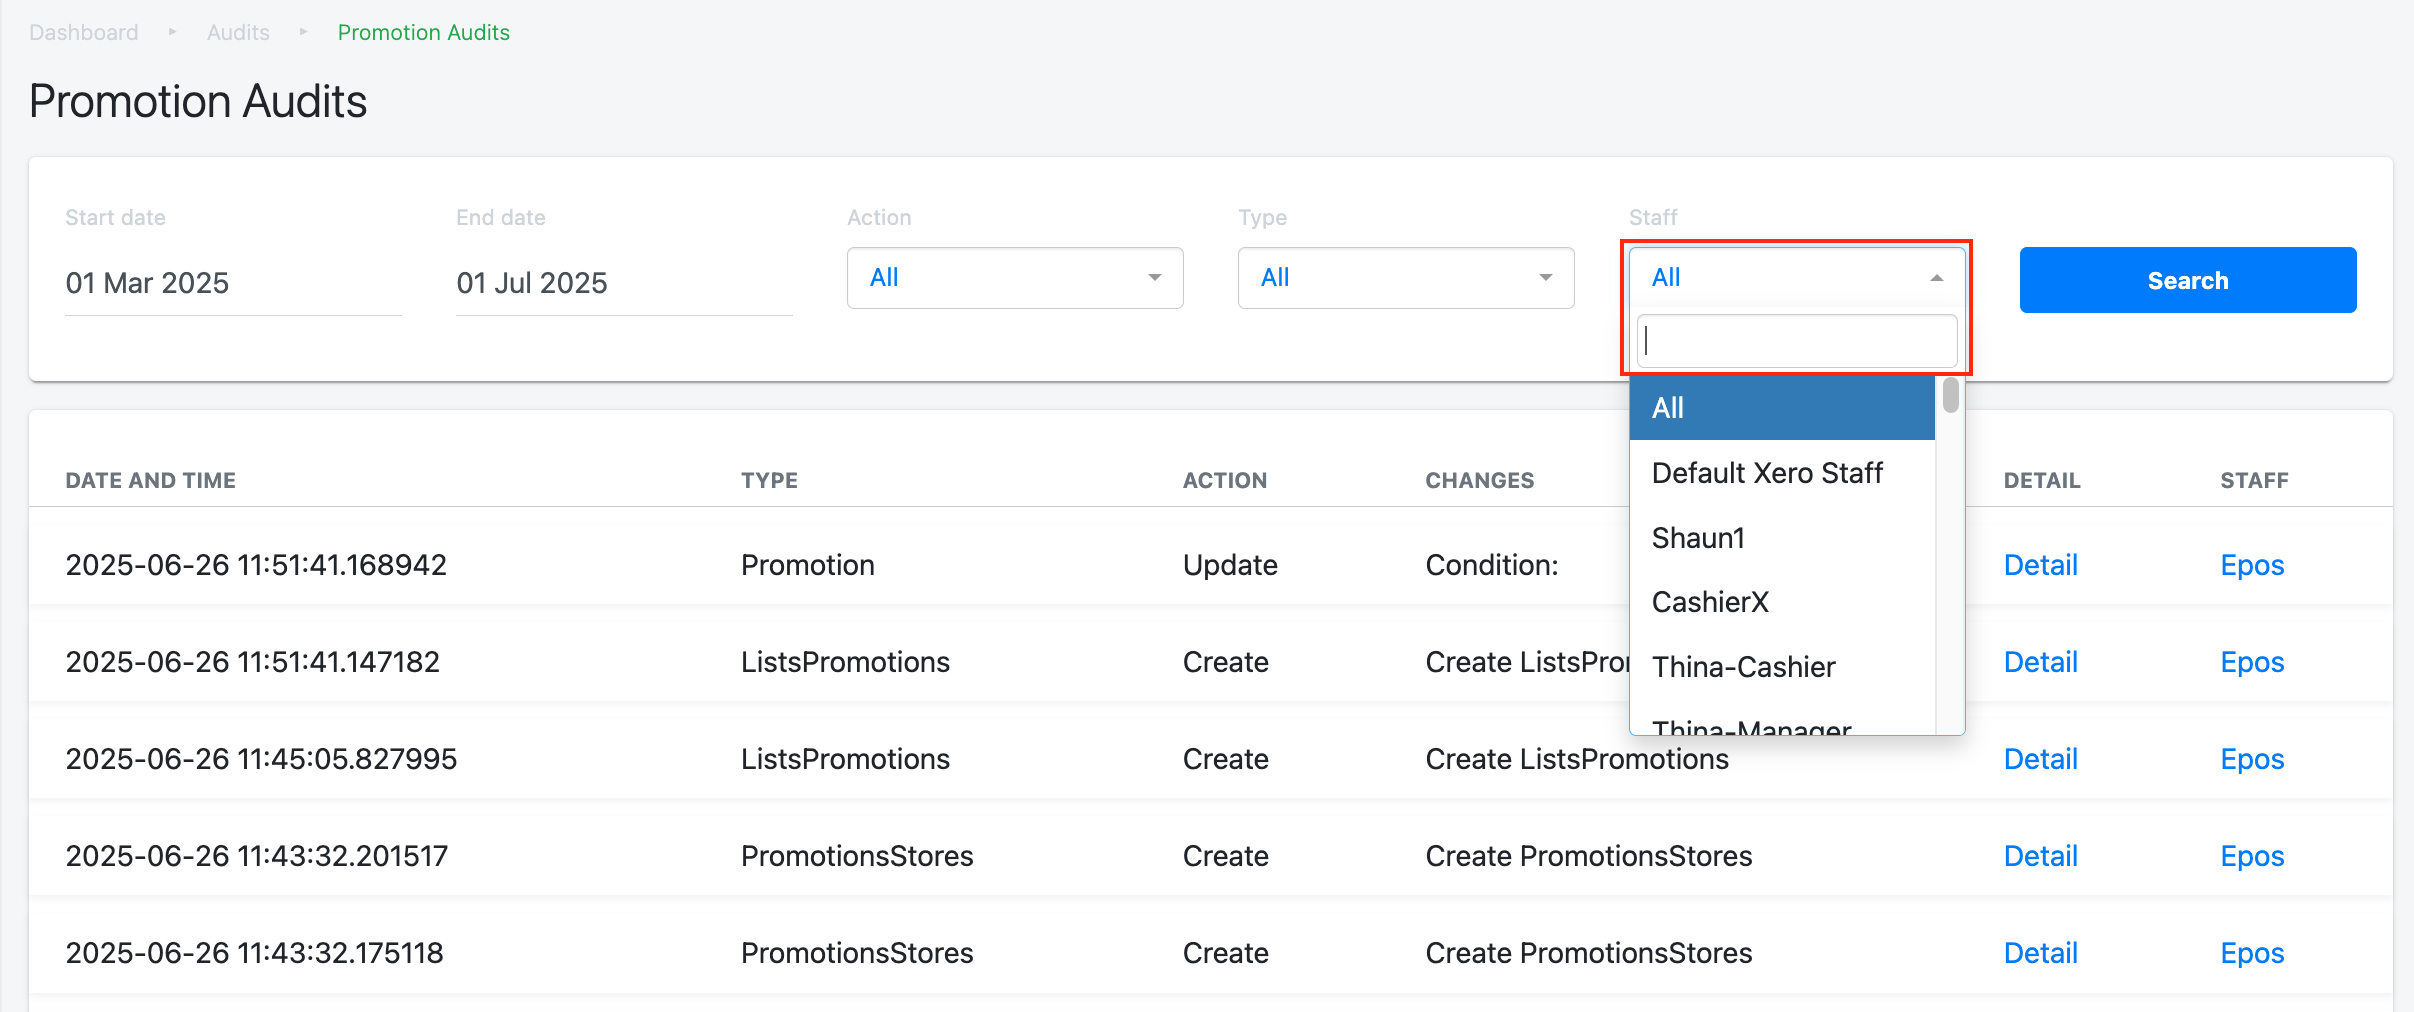Type in the Staff dropdown search field
Viewport: 2414px width, 1012px height.
(x=1796, y=341)
